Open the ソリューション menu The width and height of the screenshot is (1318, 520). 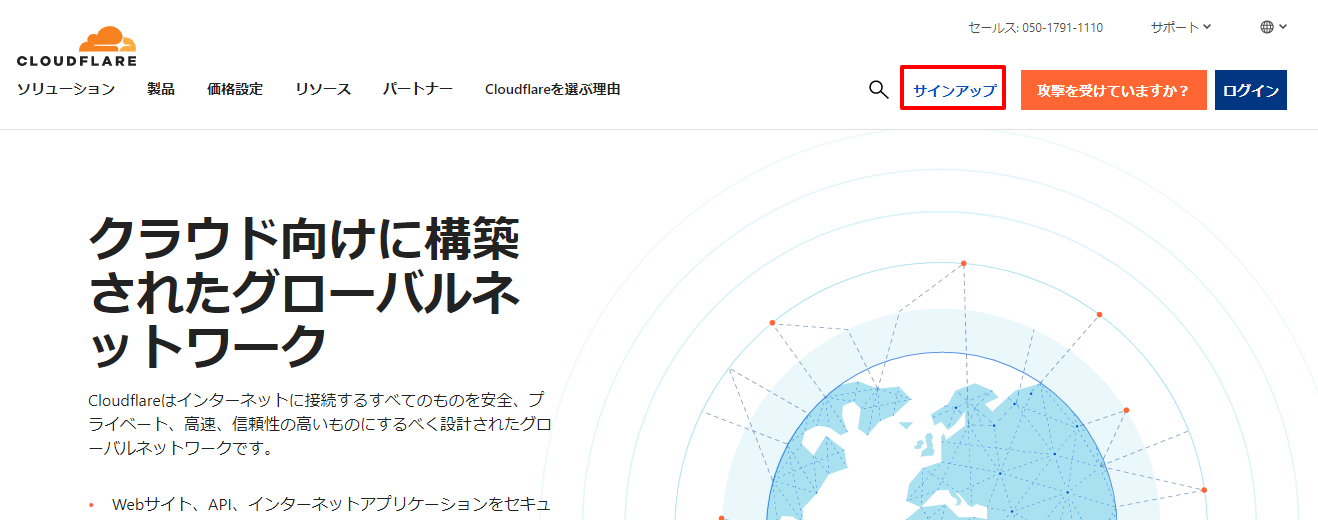point(66,89)
